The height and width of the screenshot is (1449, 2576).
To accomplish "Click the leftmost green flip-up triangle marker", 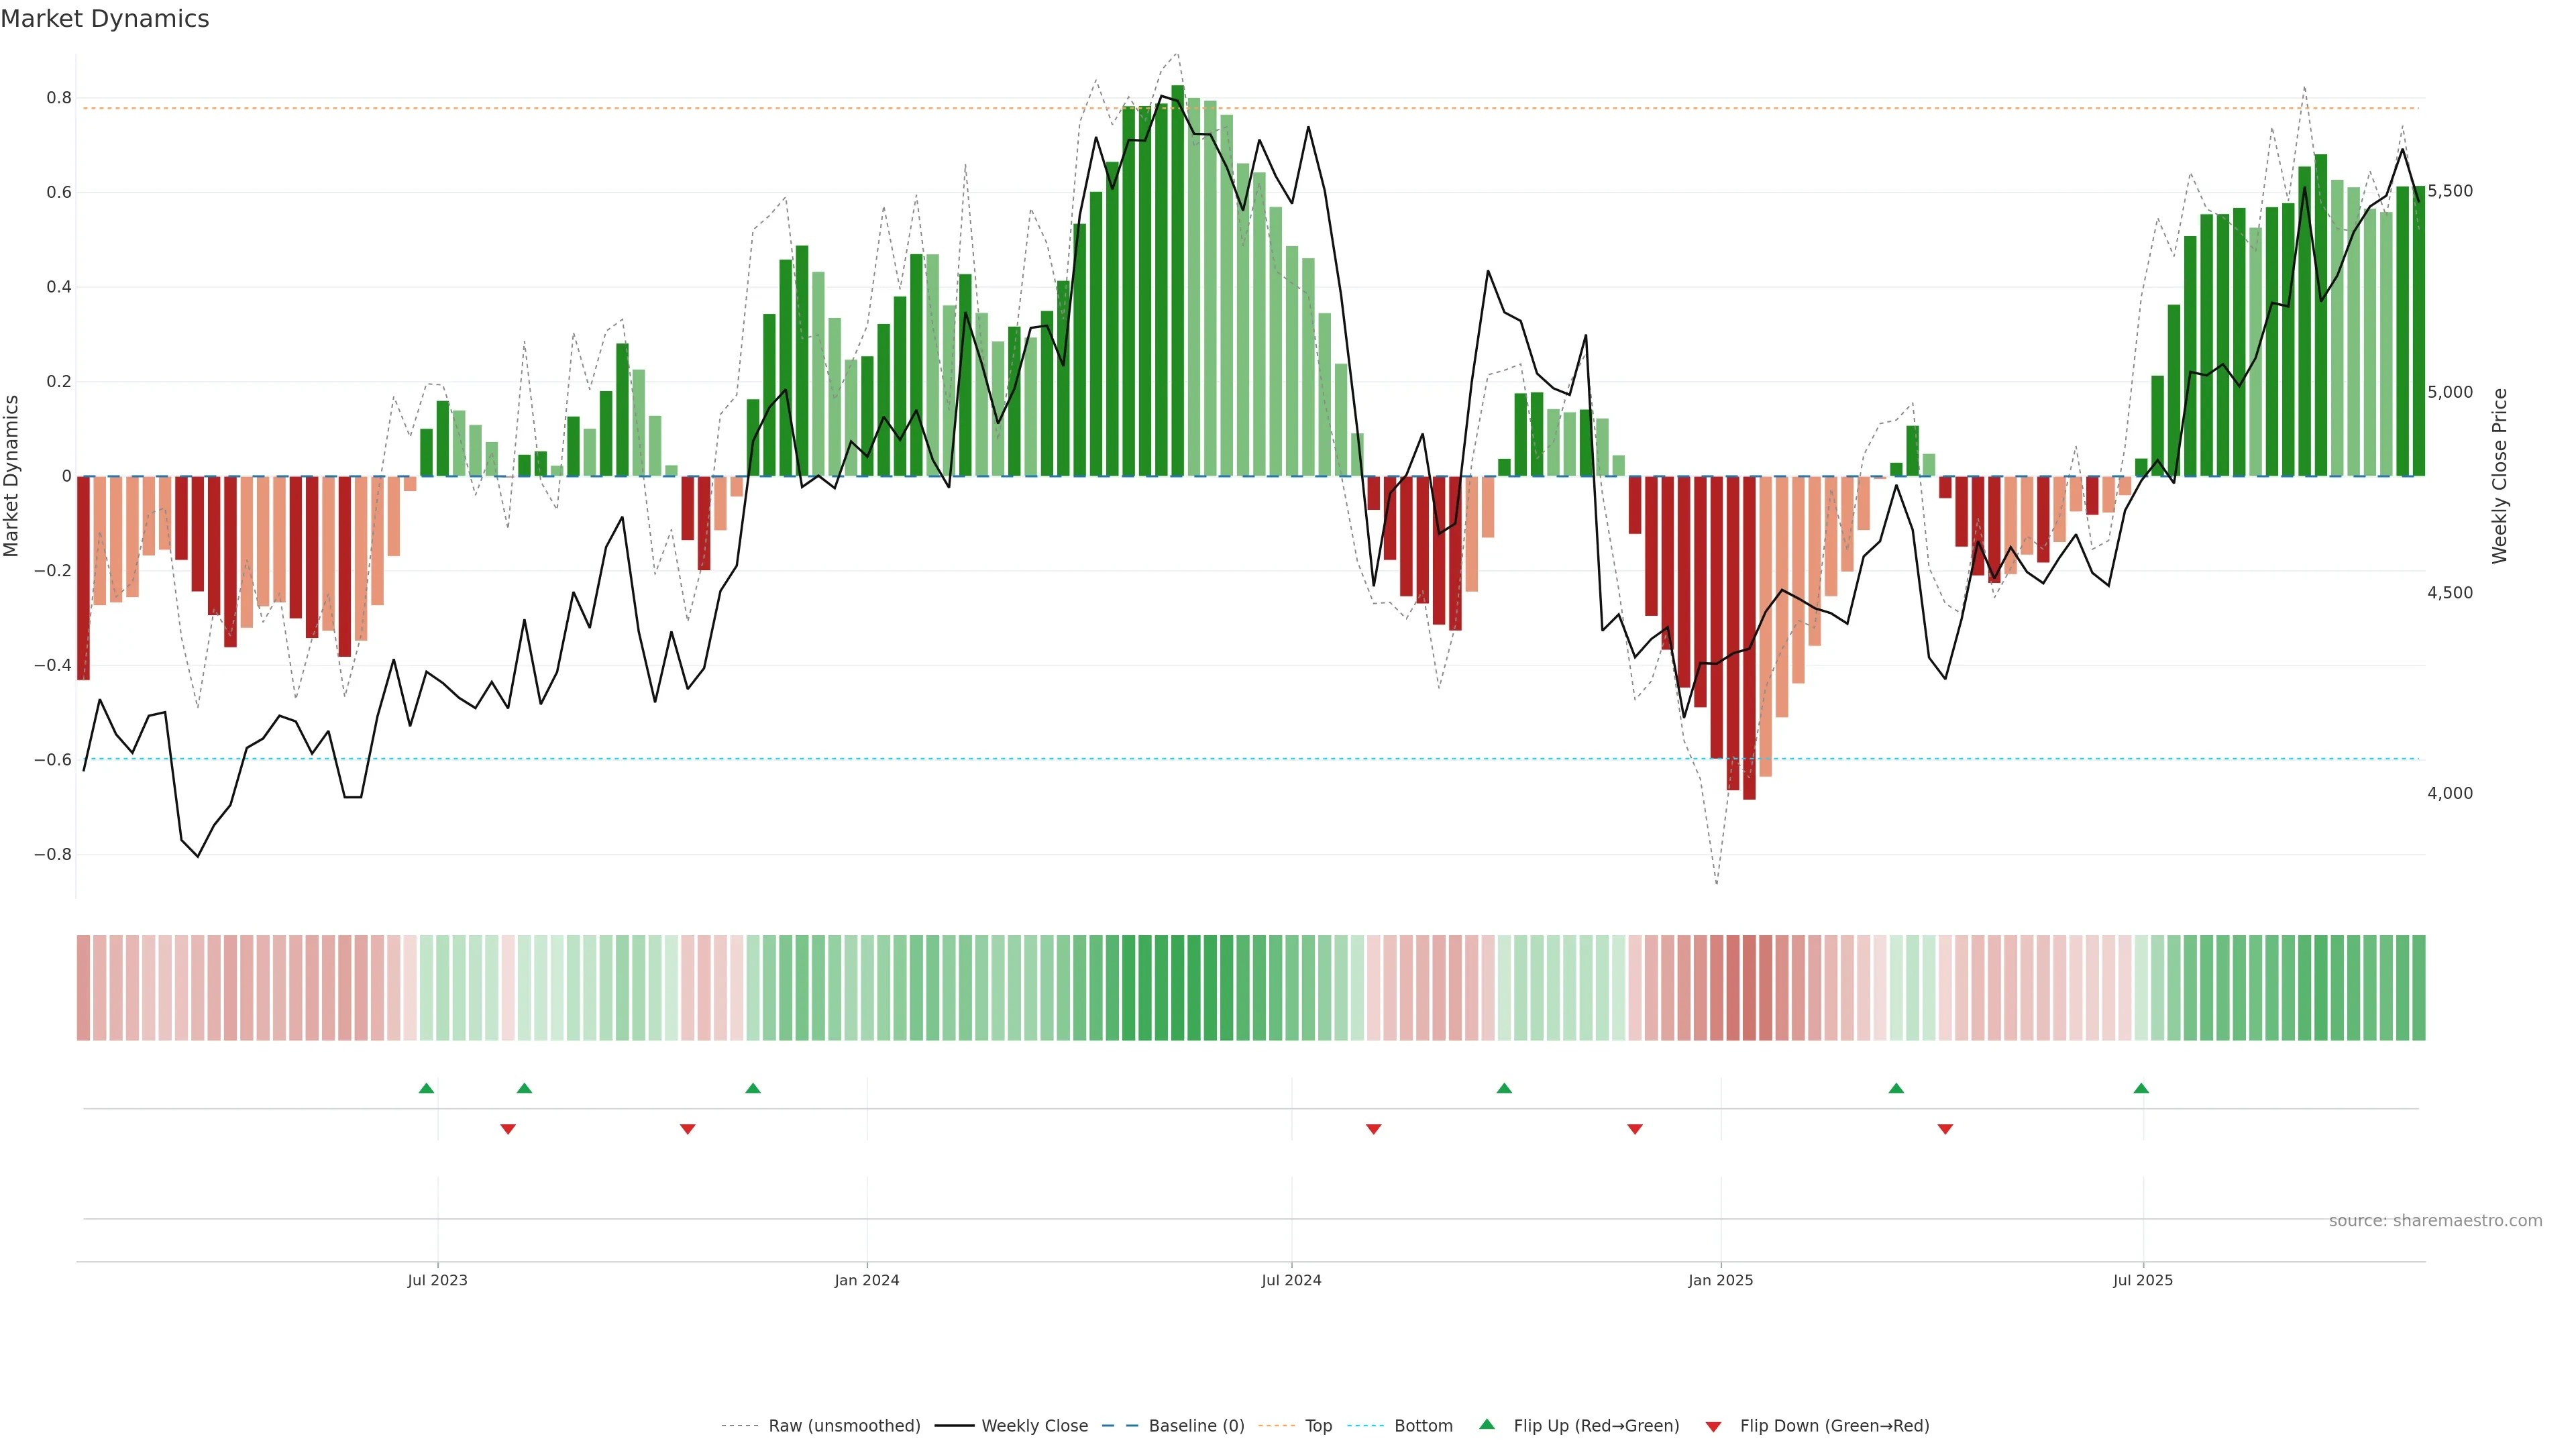I will (x=426, y=1088).
